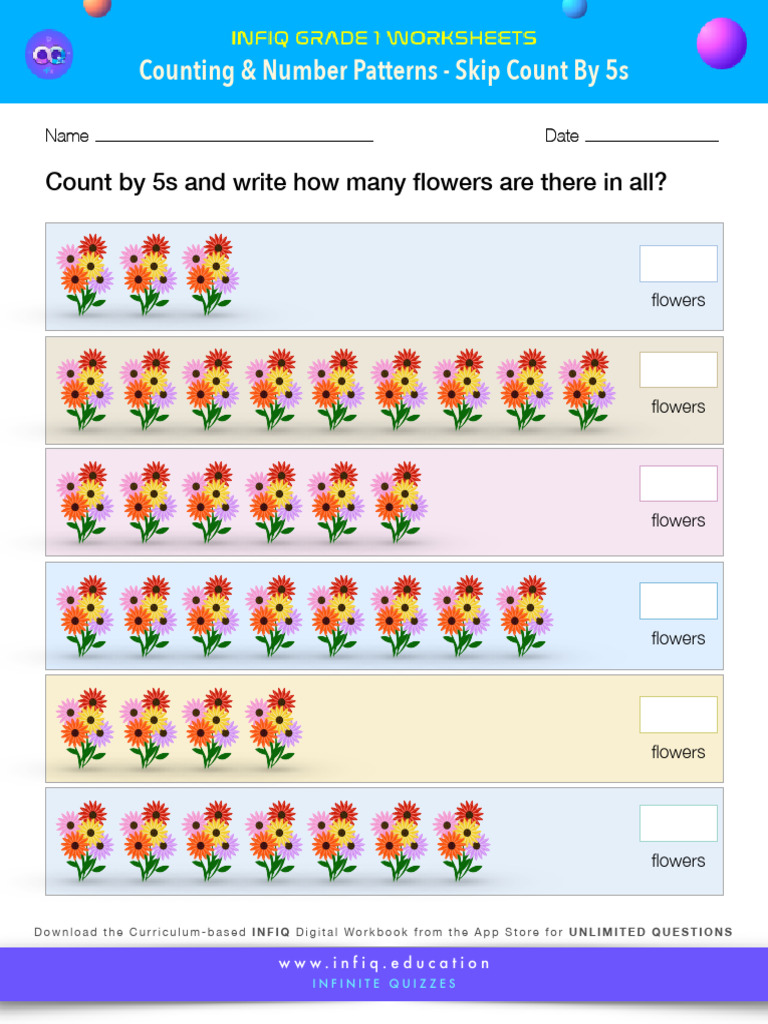Click the answer box in the yellow row

678,715
